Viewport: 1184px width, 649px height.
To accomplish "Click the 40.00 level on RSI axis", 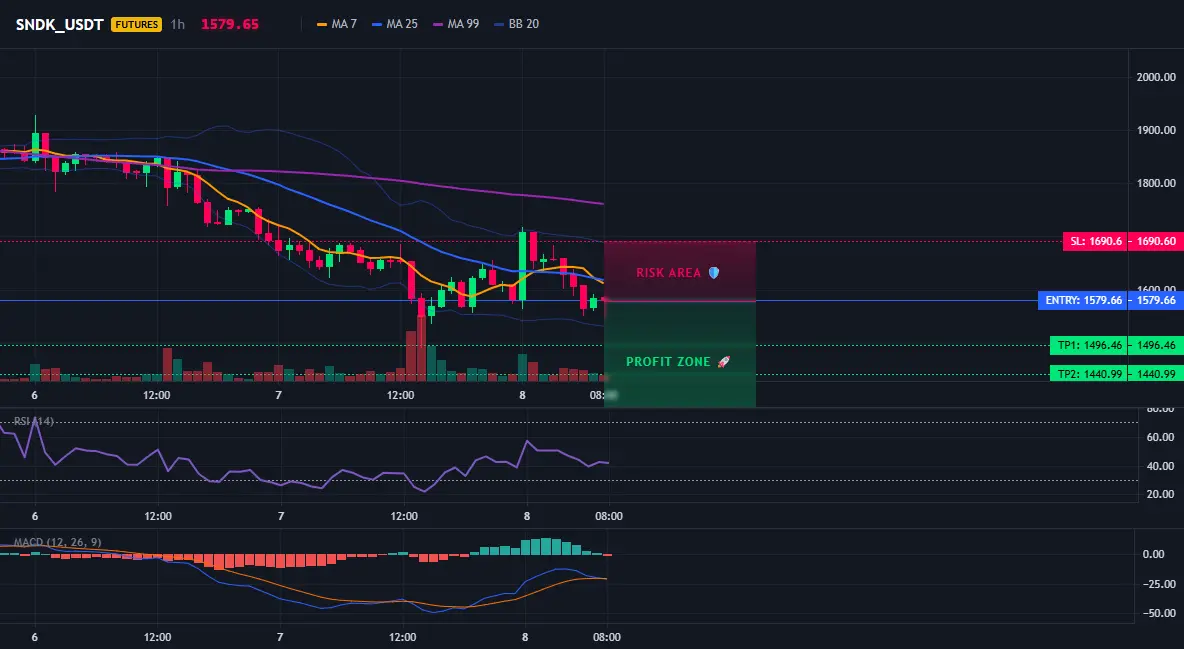I will pos(1161,466).
